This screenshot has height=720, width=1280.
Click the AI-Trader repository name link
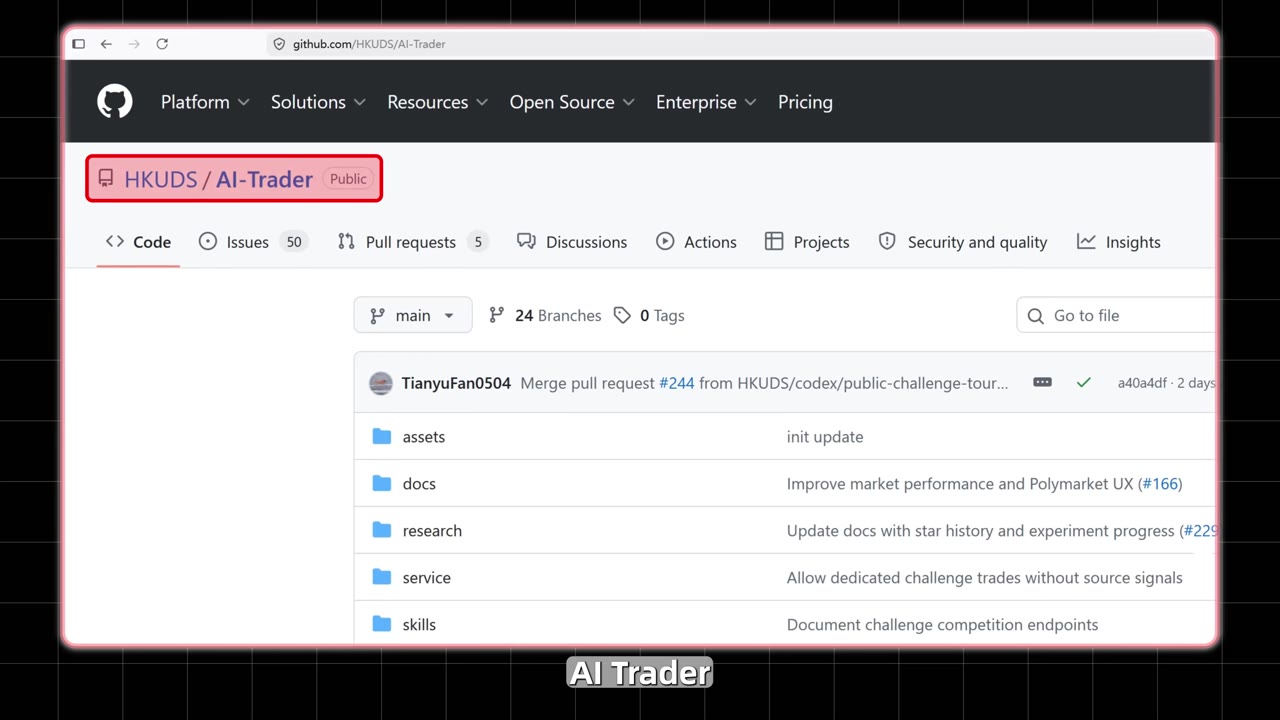pyautogui.click(x=264, y=179)
